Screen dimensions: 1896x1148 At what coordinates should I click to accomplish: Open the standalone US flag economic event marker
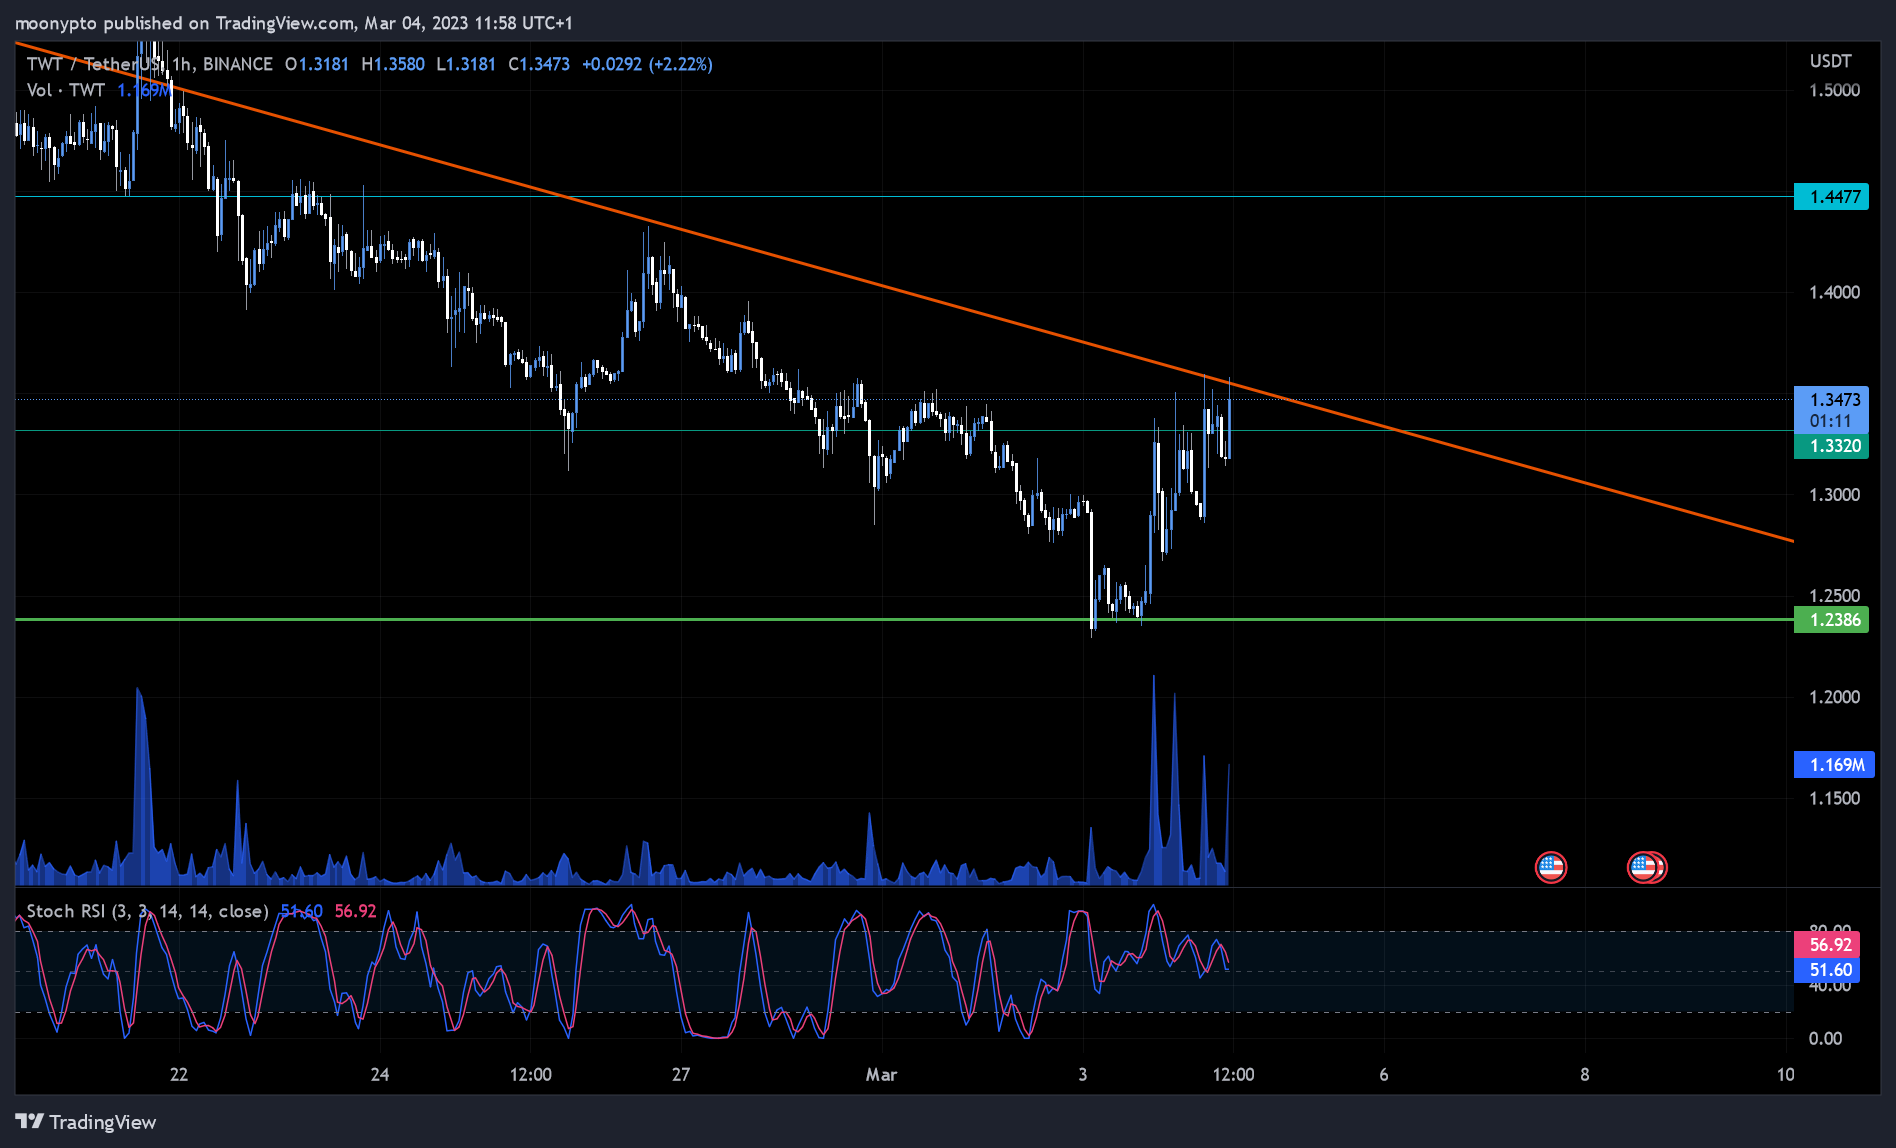(1551, 867)
